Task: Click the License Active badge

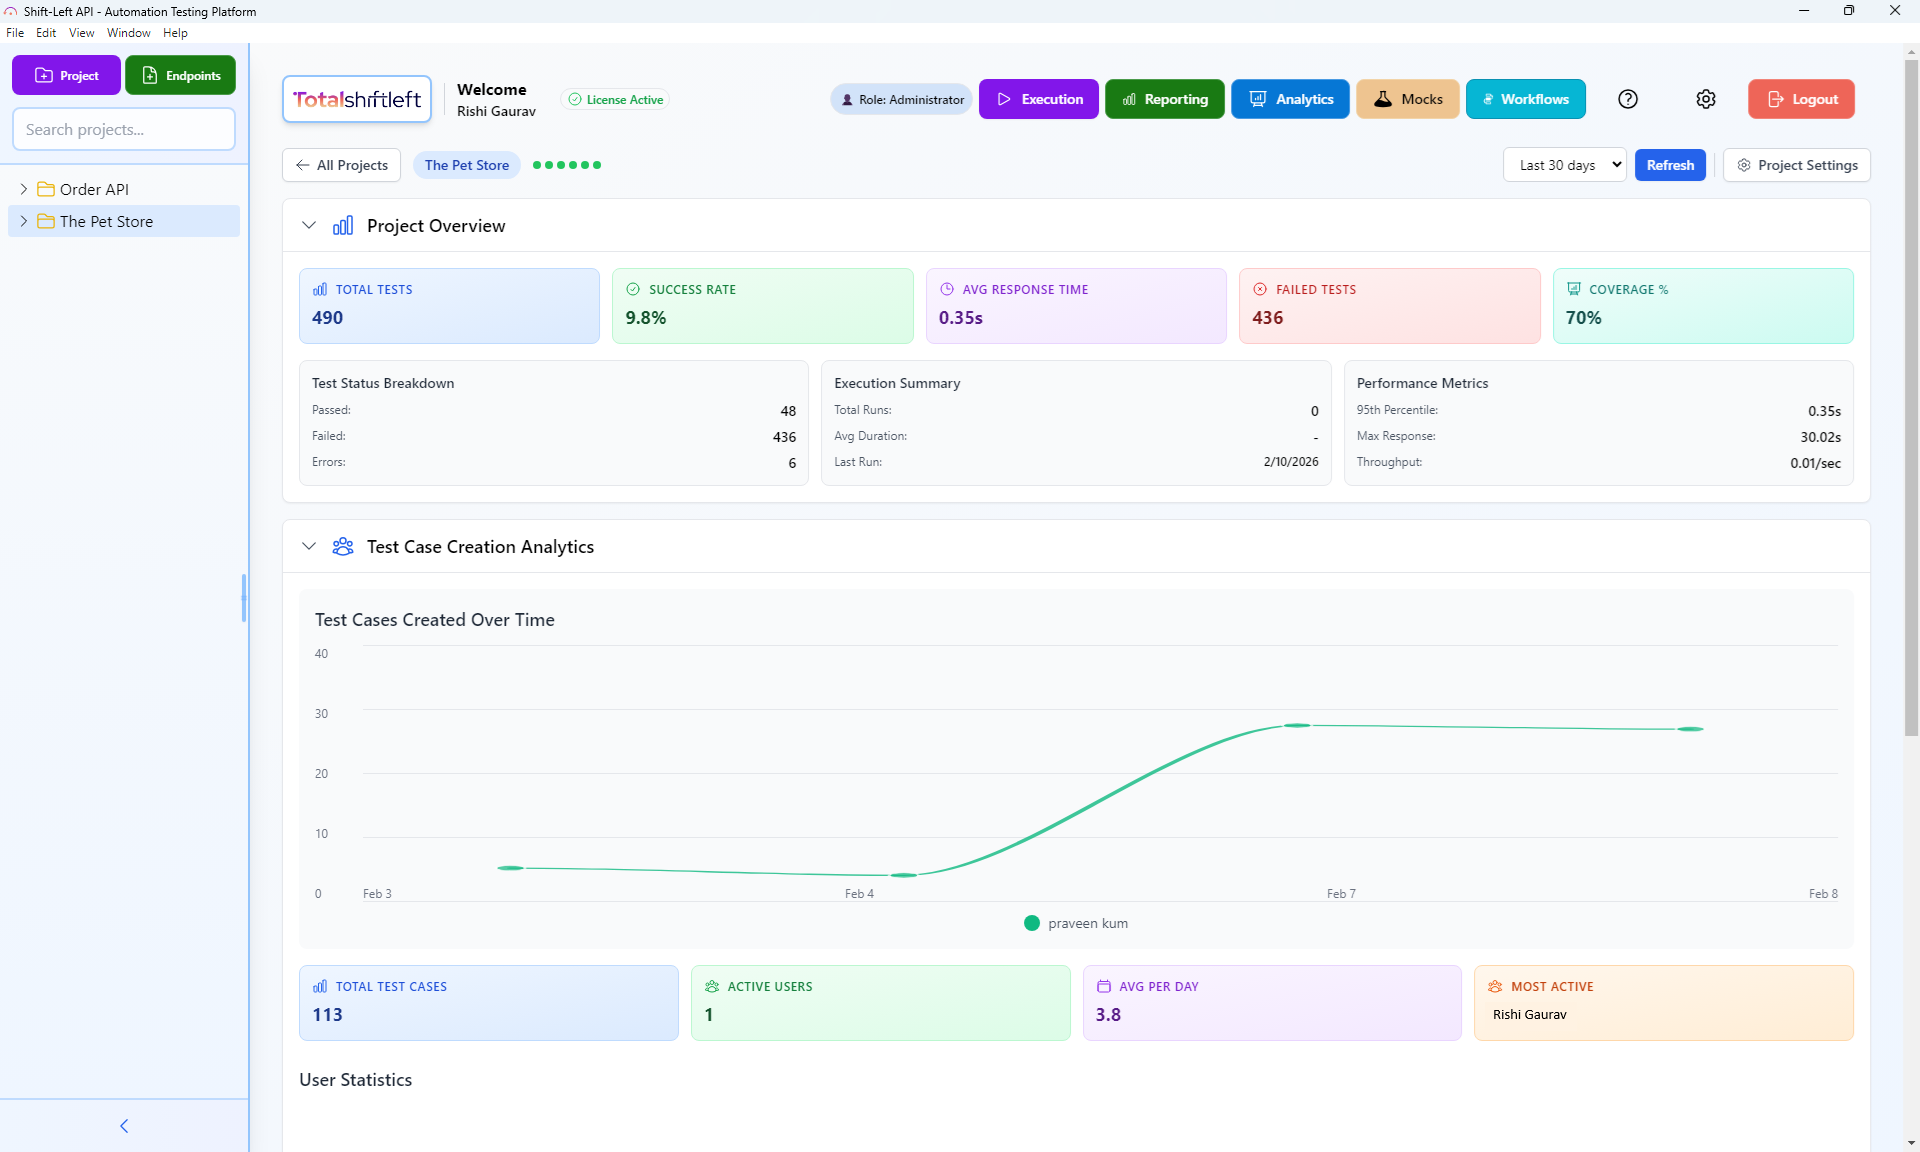Action: pos(615,99)
